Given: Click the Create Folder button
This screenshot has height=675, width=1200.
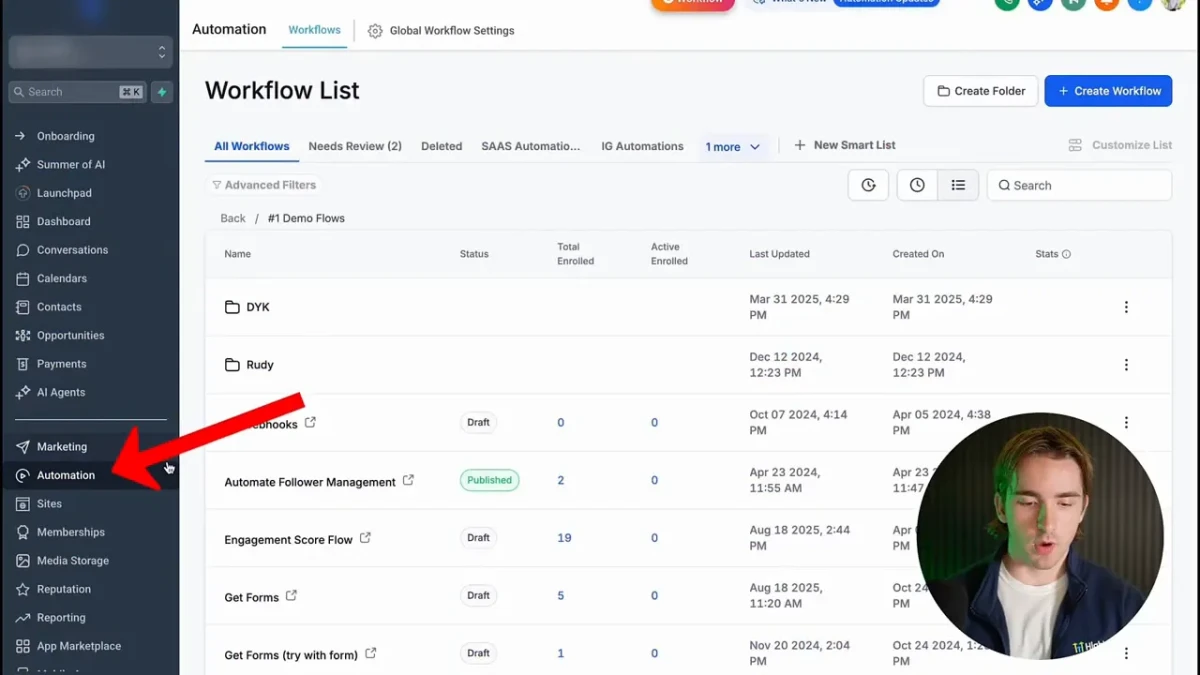Looking at the screenshot, I should (980, 91).
